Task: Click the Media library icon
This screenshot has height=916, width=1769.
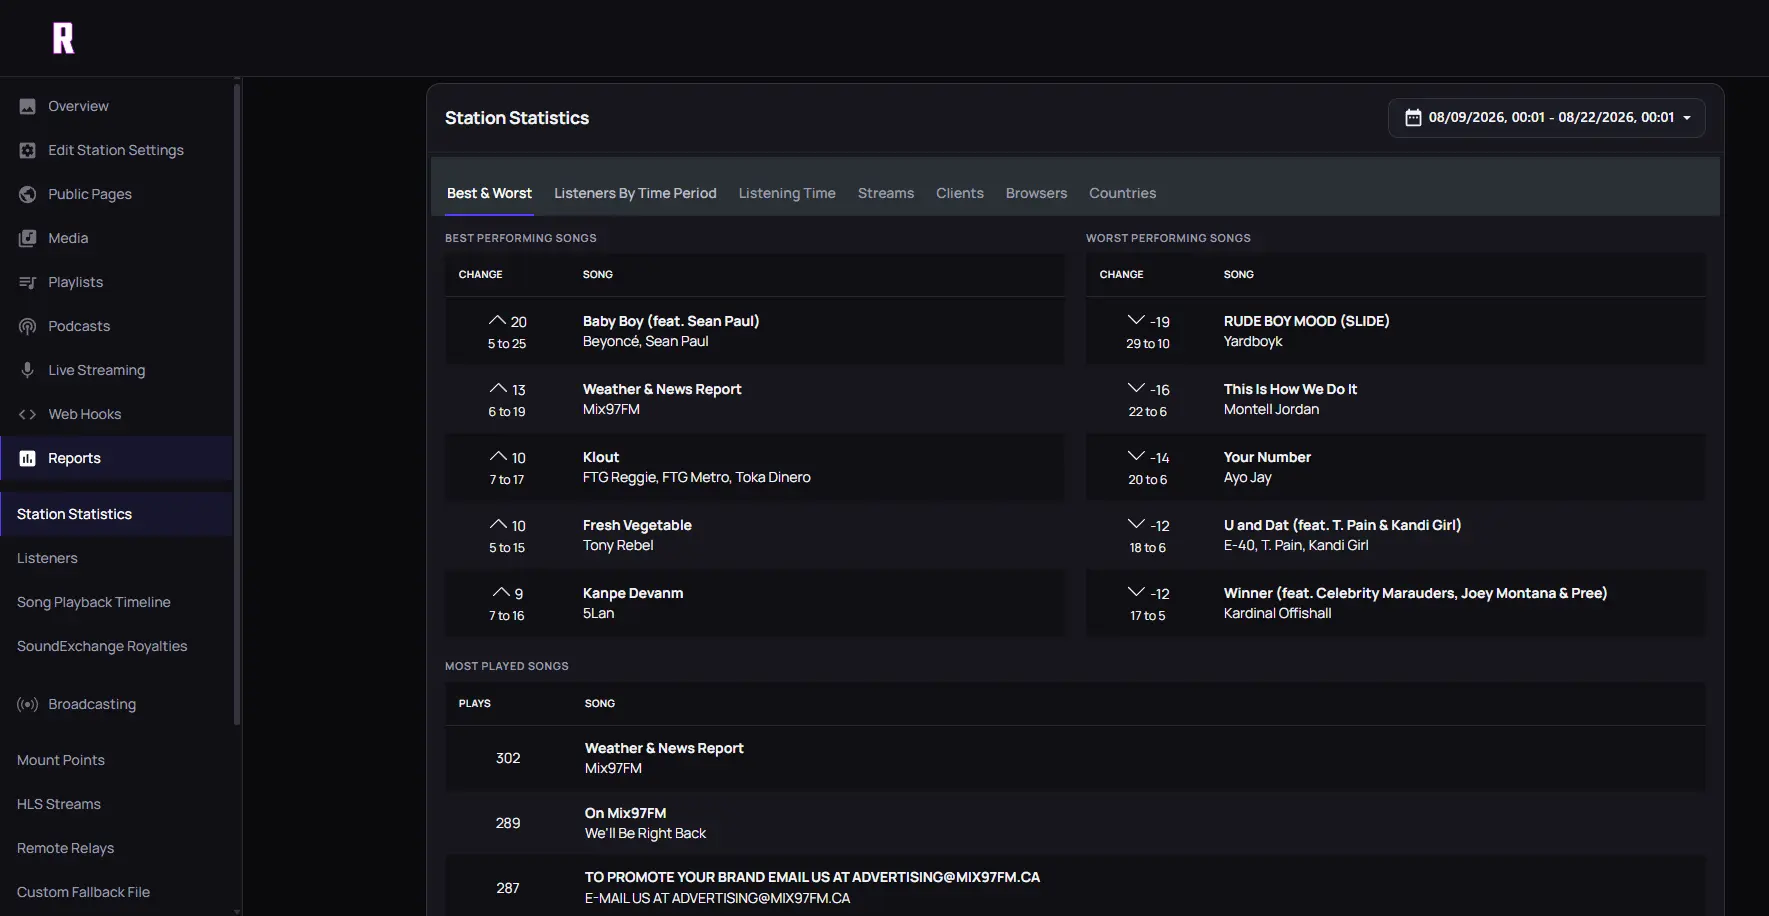Action: (x=27, y=238)
